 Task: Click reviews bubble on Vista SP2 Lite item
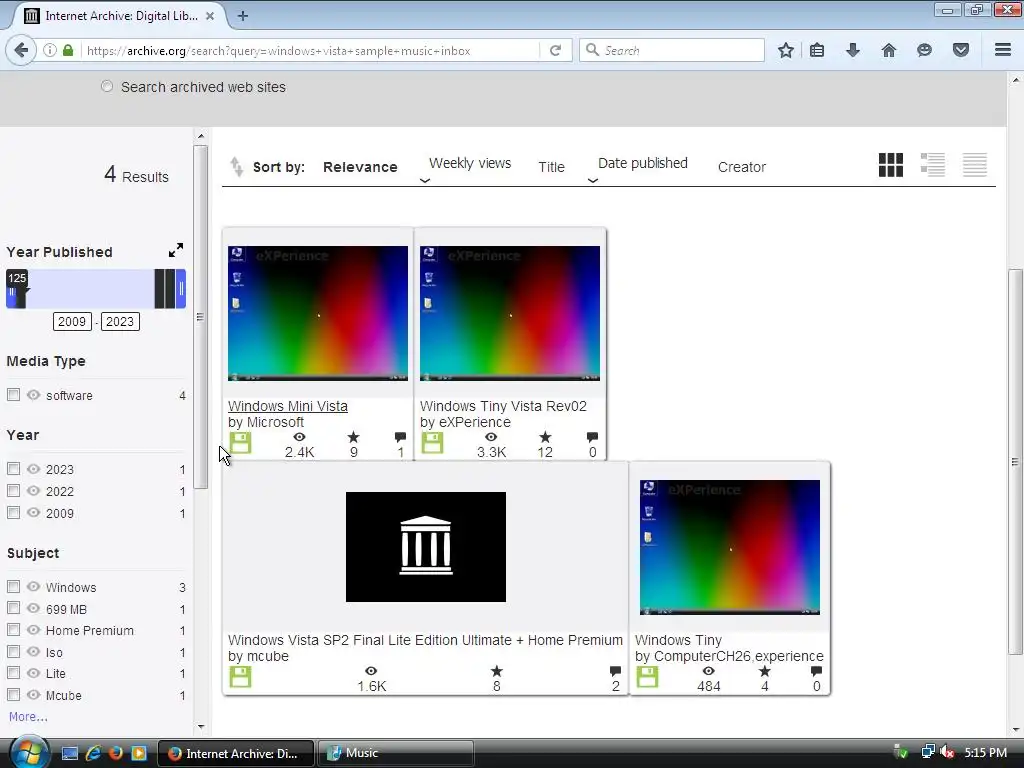[x=615, y=671]
